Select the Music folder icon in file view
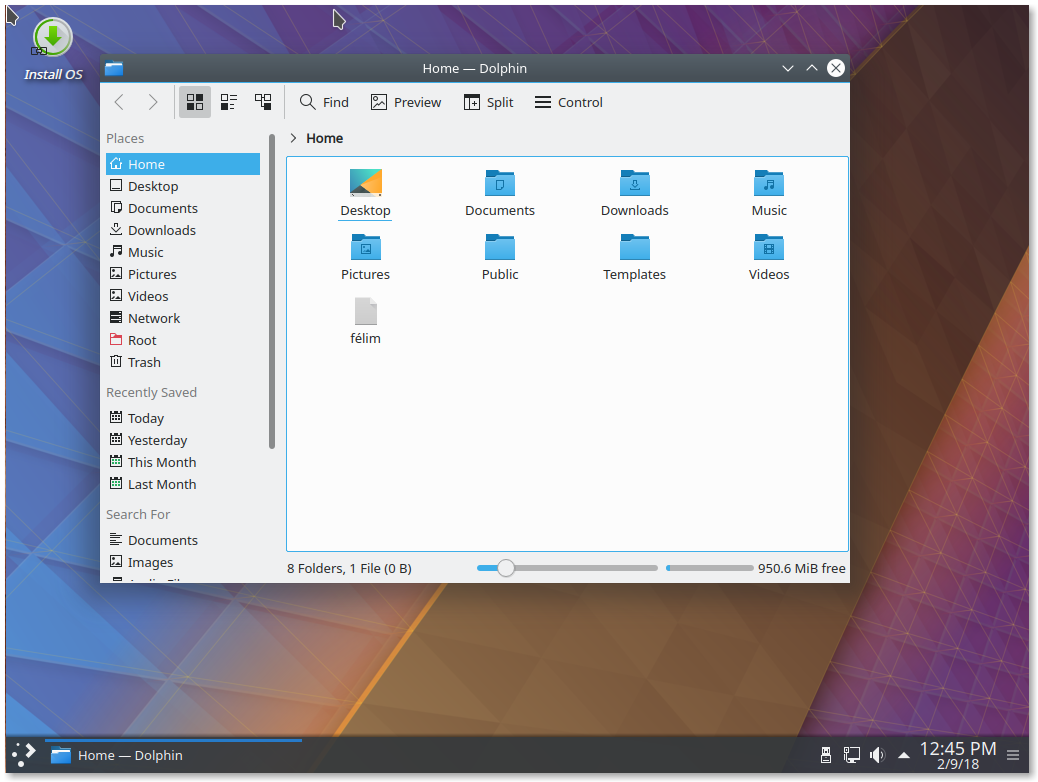 [769, 183]
